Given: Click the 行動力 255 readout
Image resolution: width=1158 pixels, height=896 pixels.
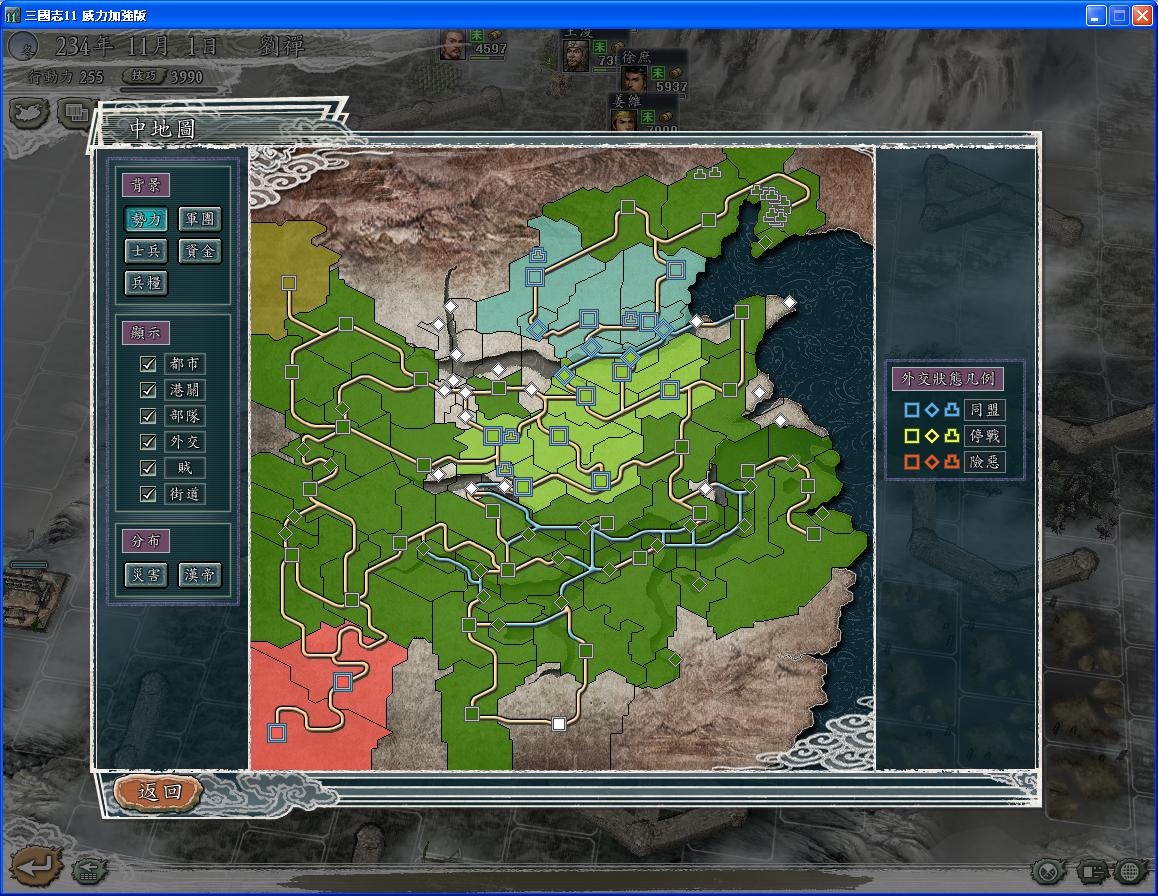Looking at the screenshot, I should [x=65, y=76].
